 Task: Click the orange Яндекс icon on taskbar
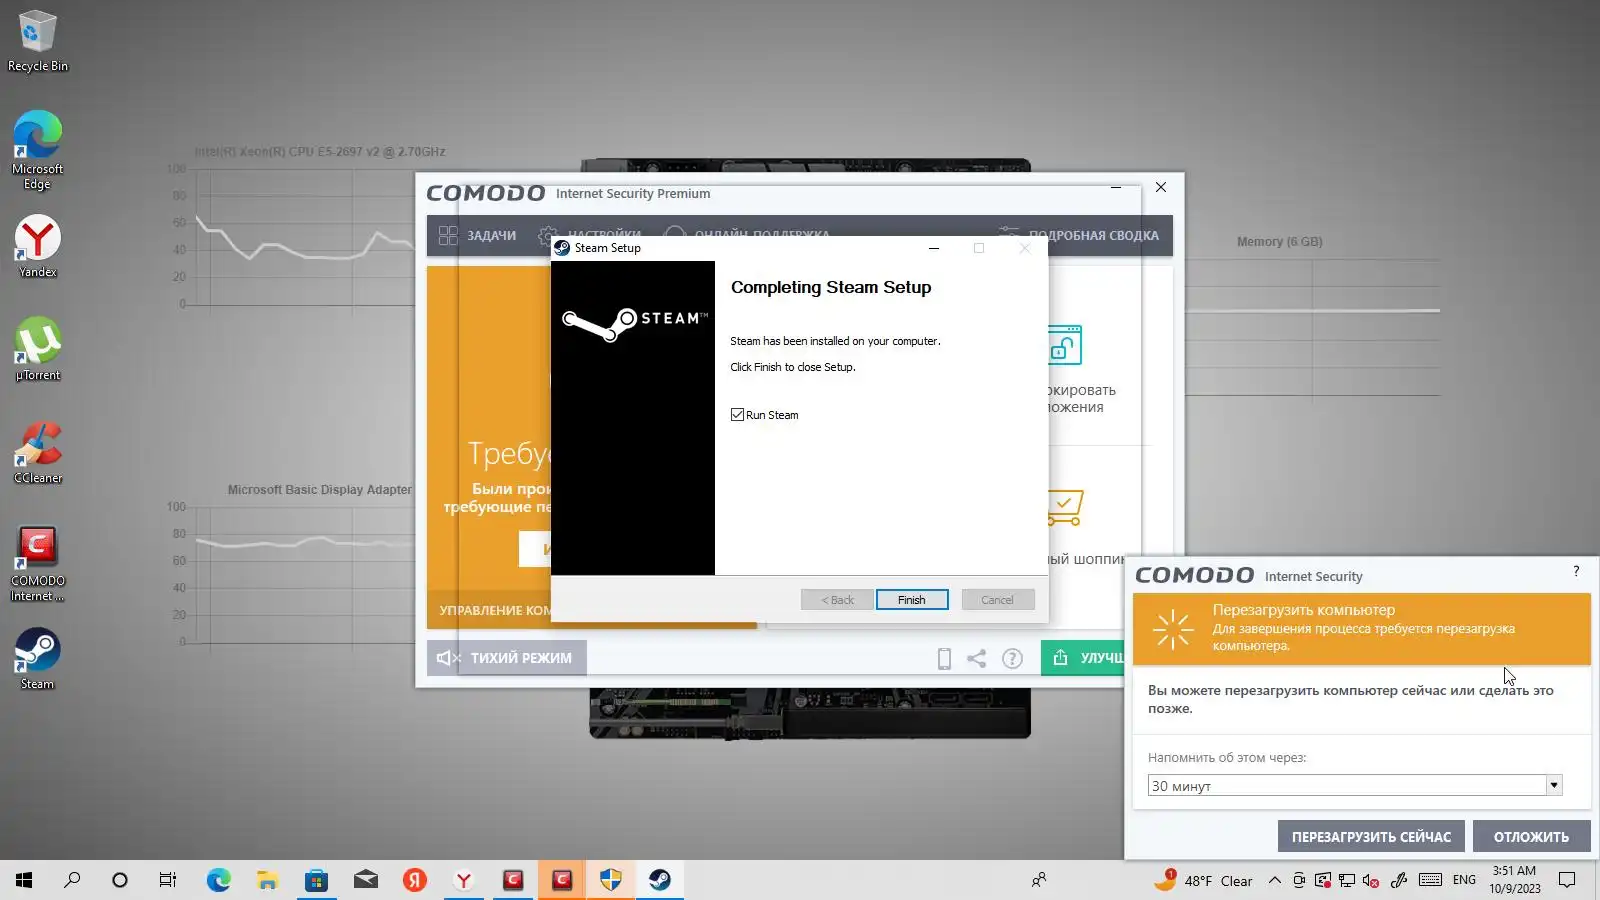point(414,880)
